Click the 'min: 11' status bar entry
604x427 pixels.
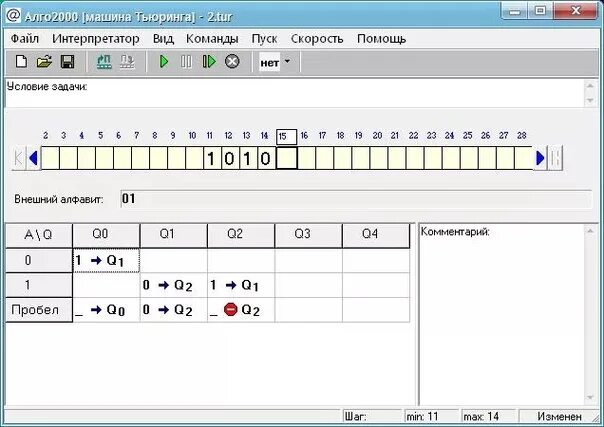[432, 417]
